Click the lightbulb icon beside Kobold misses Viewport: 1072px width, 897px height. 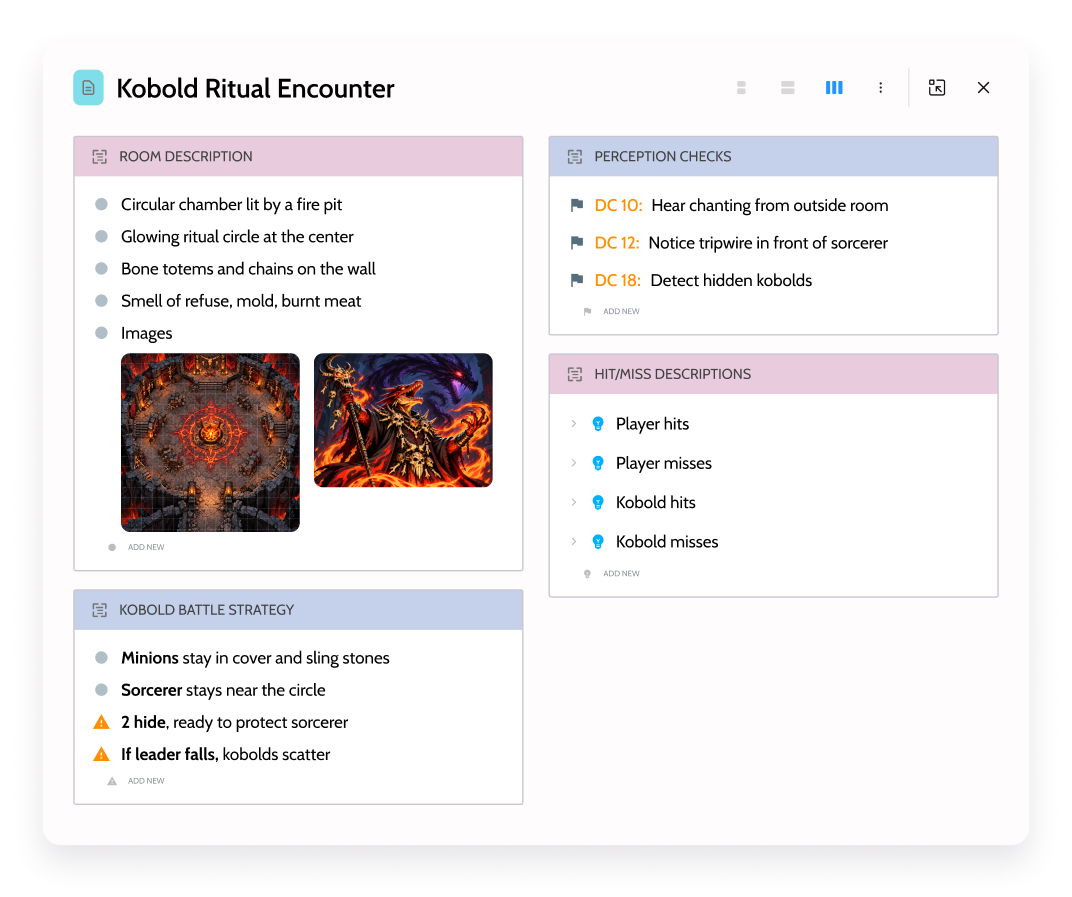[598, 541]
